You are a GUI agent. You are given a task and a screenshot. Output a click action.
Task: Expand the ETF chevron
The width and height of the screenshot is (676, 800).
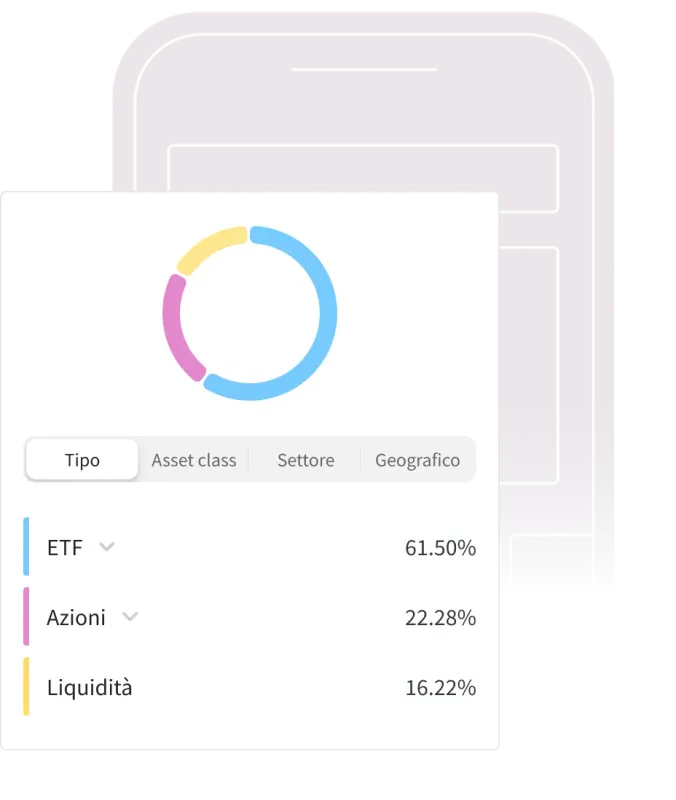pos(107,547)
